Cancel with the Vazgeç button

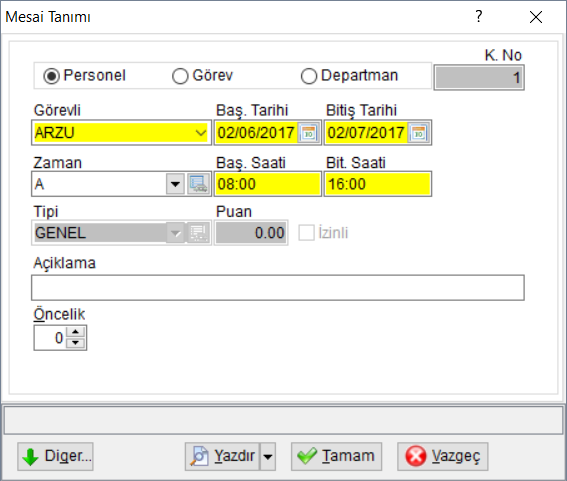coord(443,456)
